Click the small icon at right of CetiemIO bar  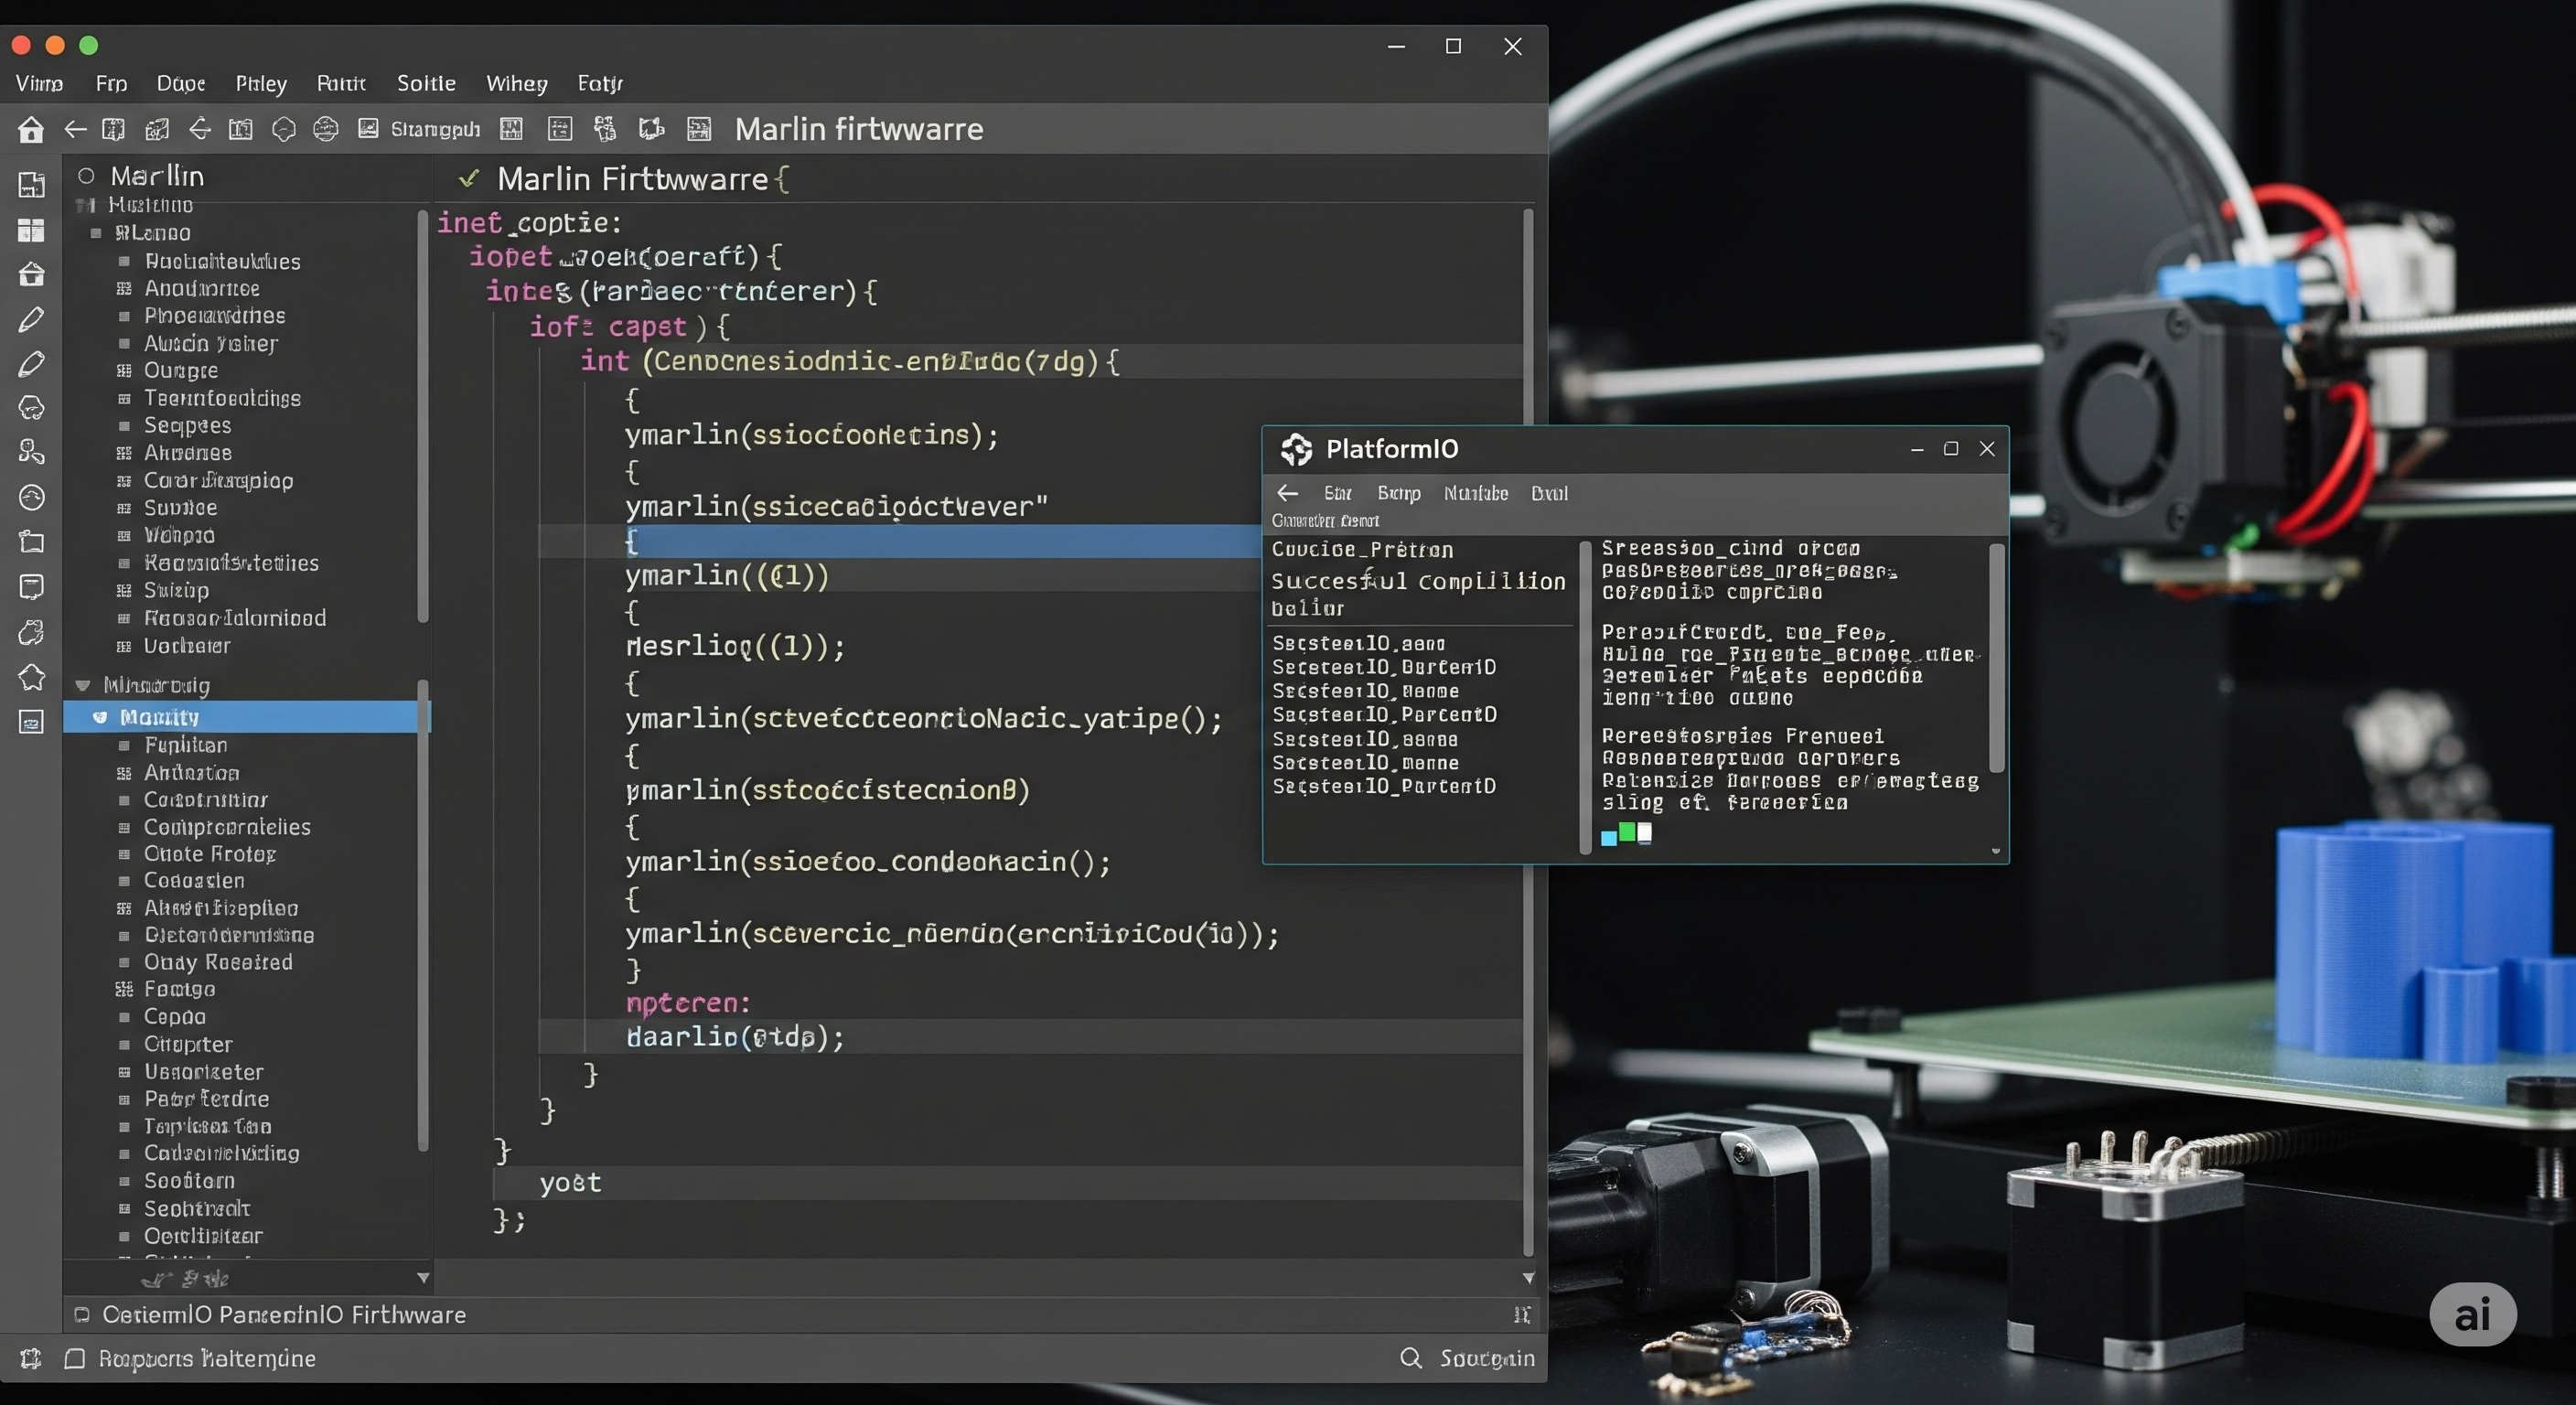coord(1522,1314)
